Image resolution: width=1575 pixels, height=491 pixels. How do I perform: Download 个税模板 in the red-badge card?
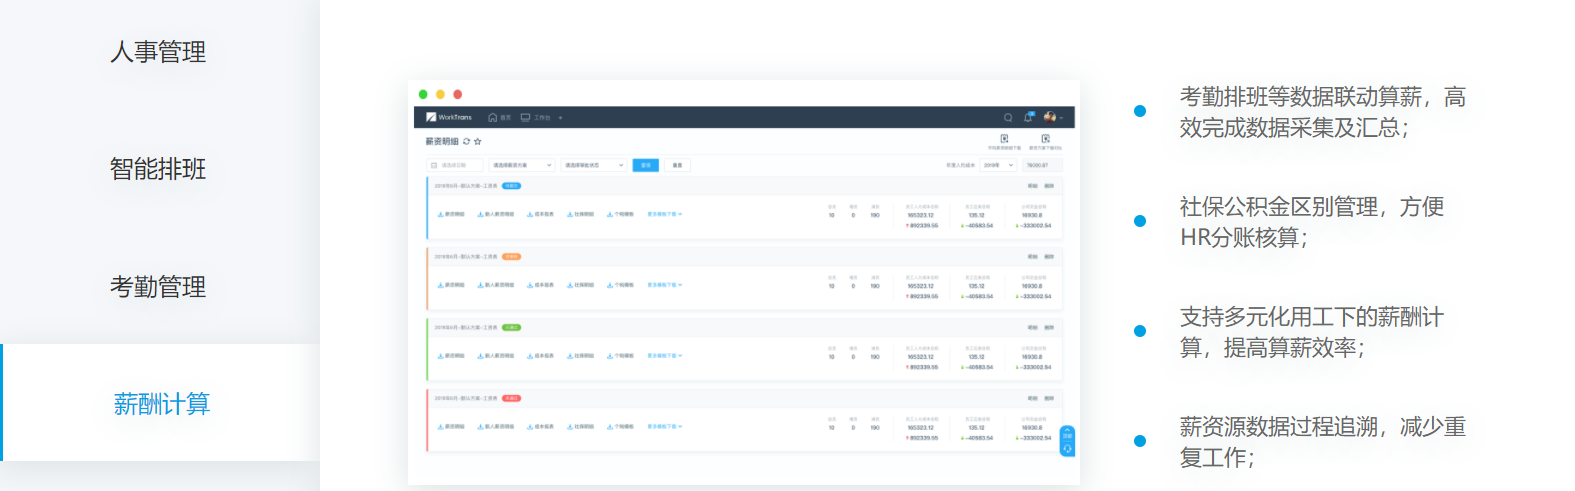tap(621, 426)
